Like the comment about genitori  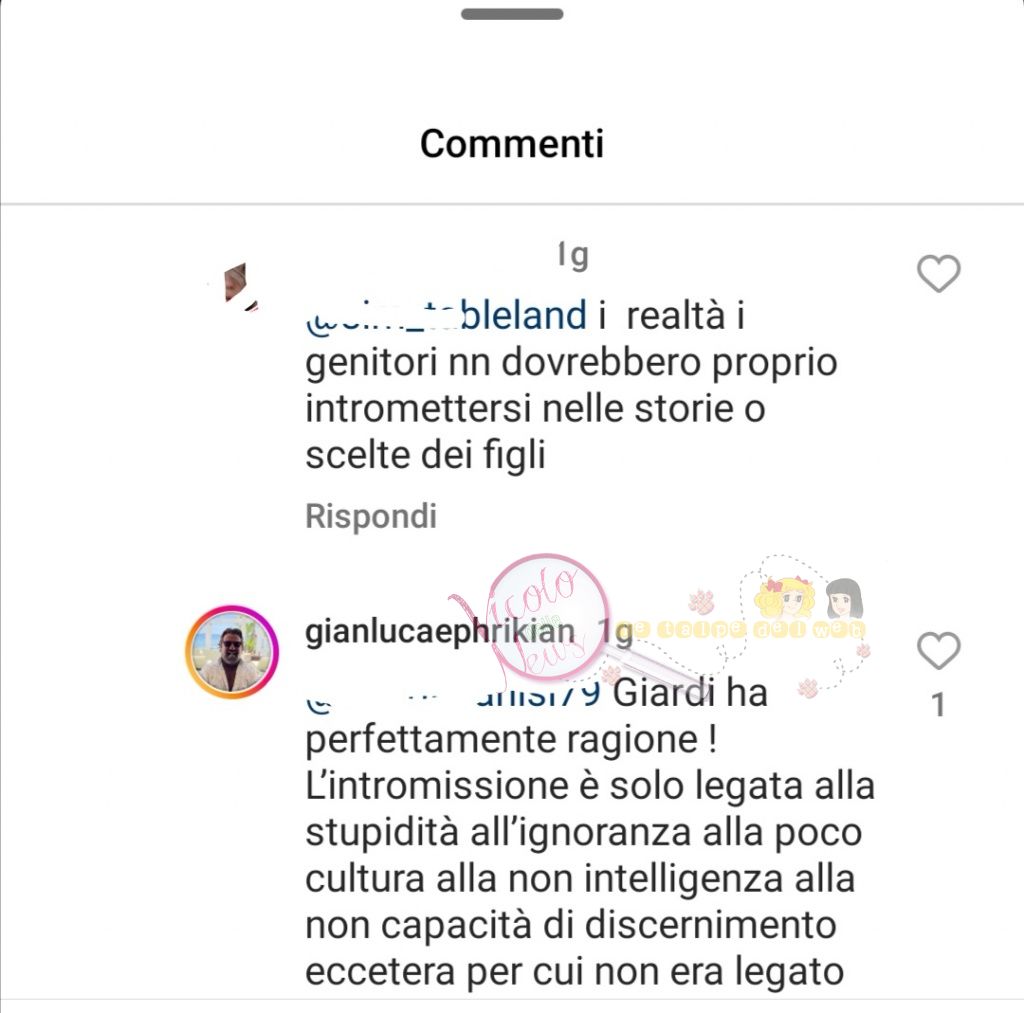coord(938,273)
